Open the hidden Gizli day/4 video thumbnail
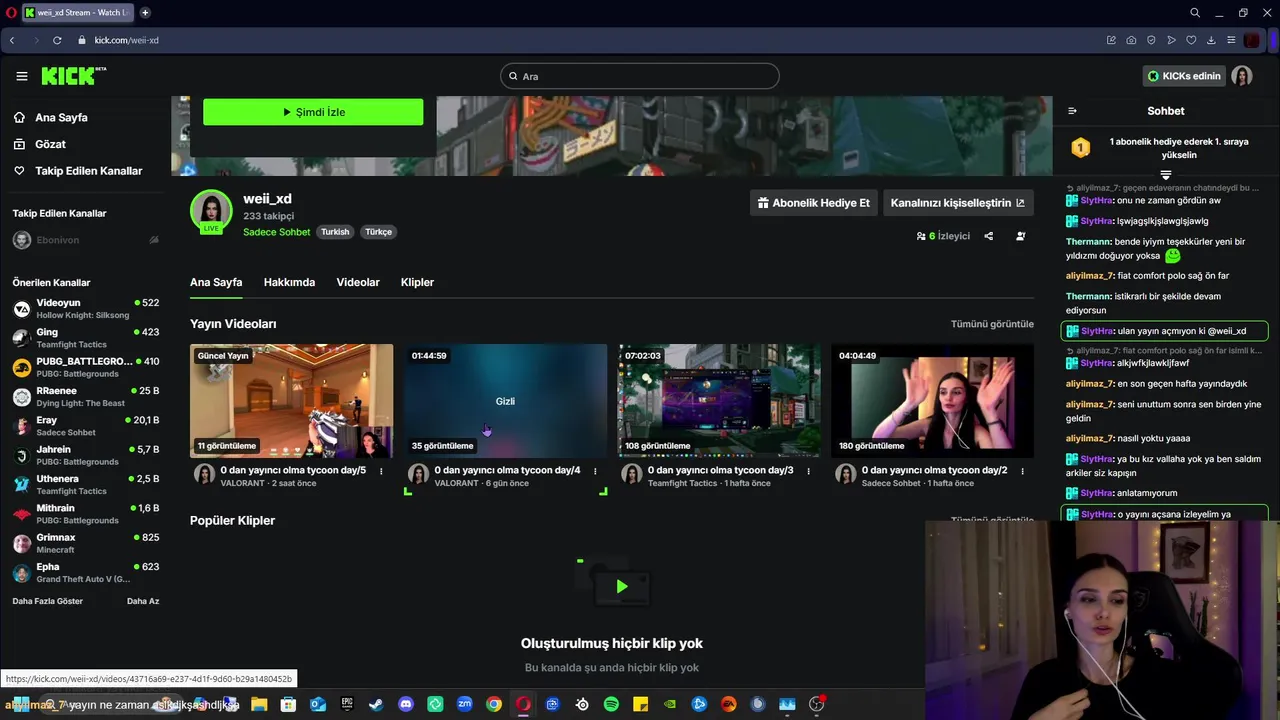Viewport: 1280px width, 720px height. click(x=505, y=401)
